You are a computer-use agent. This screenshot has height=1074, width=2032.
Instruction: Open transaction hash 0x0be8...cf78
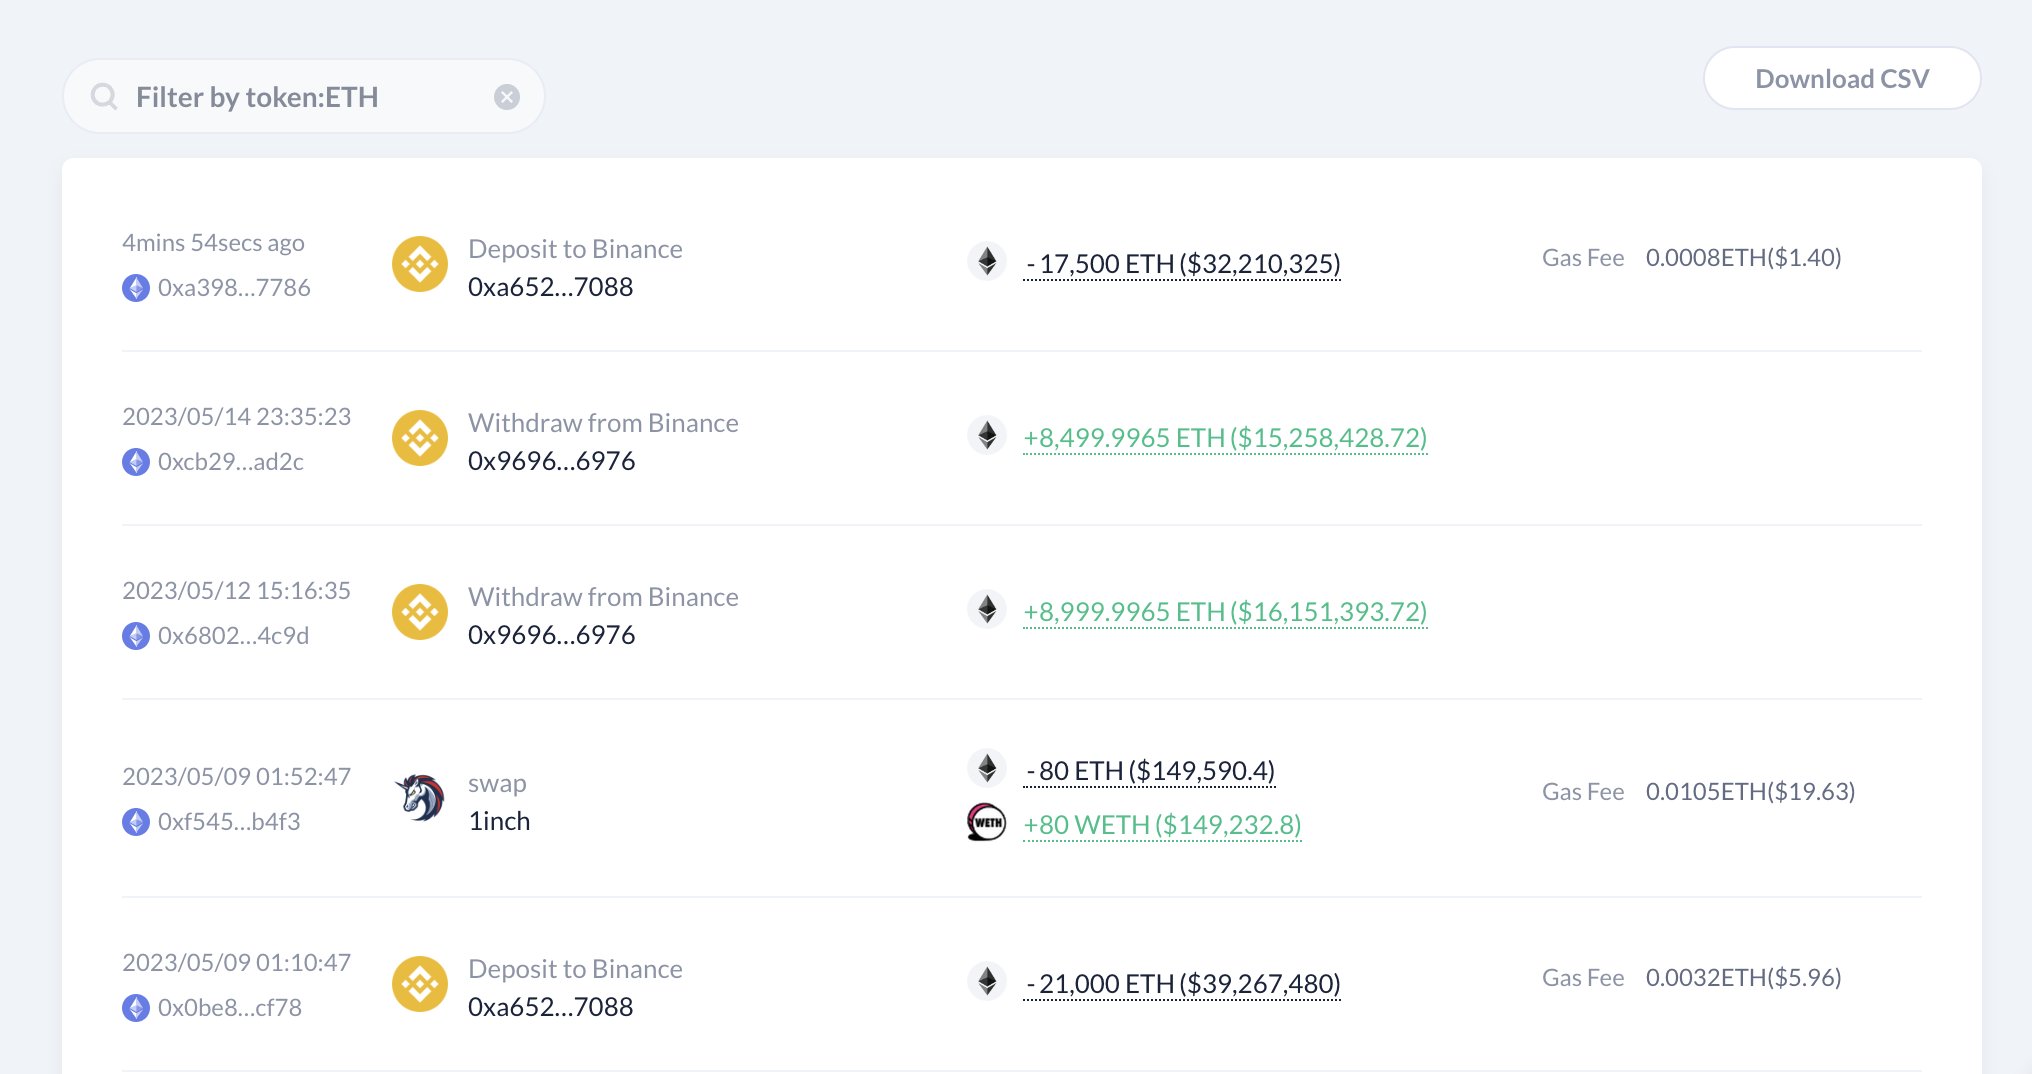(x=229, y=1008)
